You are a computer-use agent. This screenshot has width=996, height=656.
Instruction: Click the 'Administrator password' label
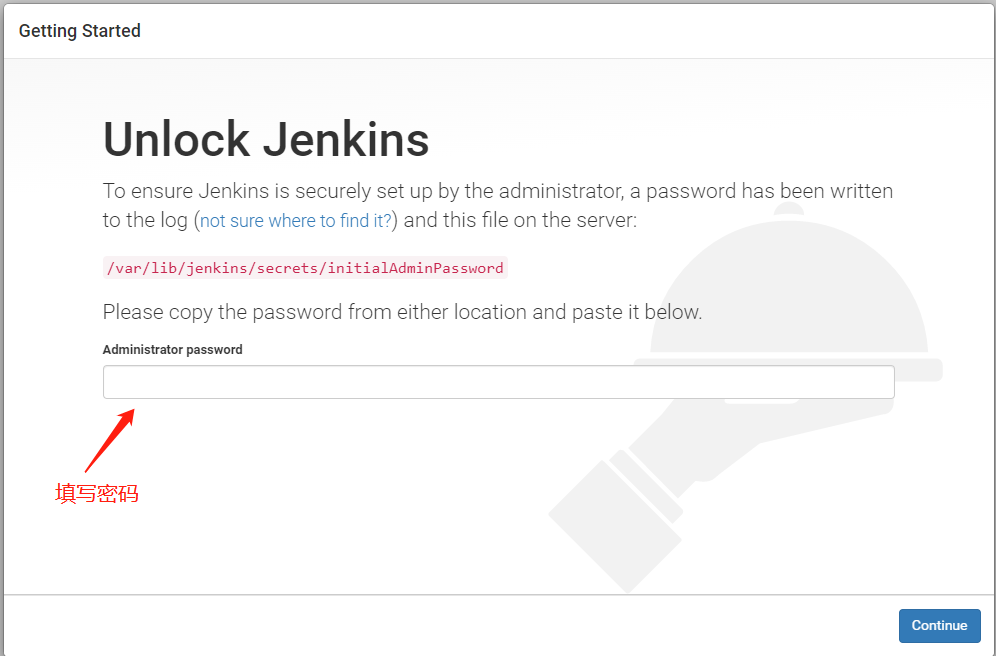pyautogui.click(x=172, y=349)
